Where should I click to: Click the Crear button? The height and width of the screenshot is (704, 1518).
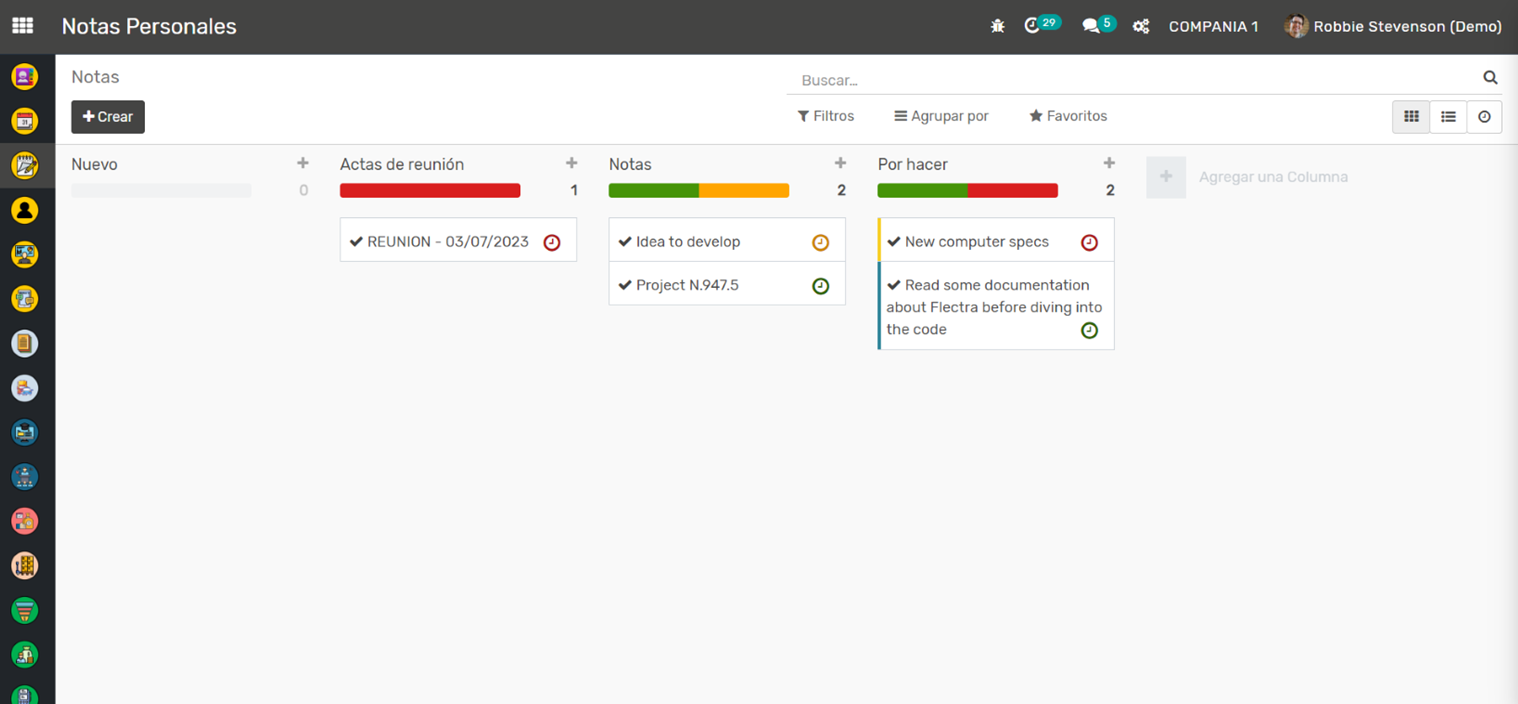(108, 117)
